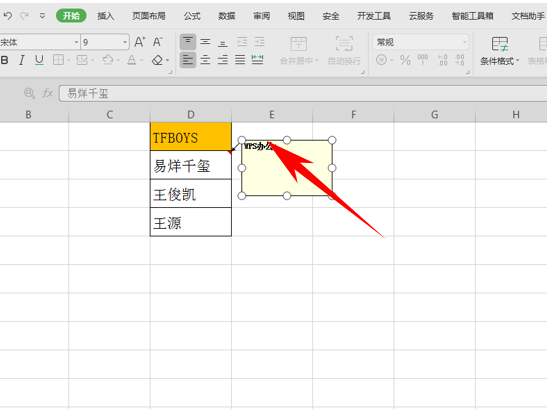Expand the font color dropdown arrow

click(x=142, y=60)
